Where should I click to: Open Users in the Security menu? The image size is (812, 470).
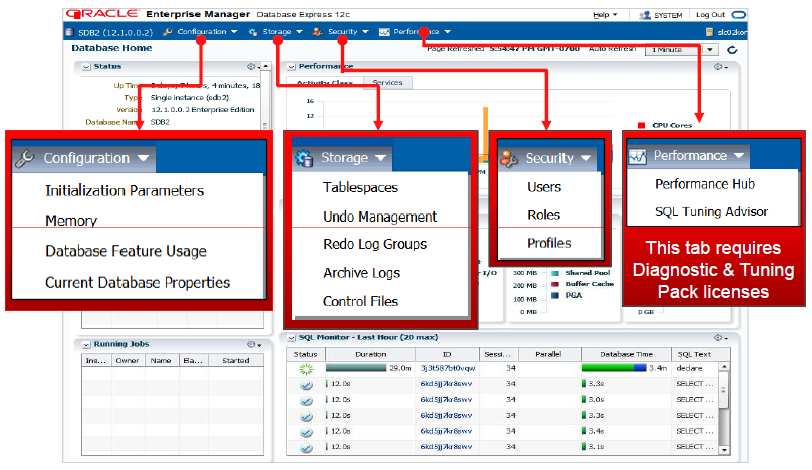point(544,187)
